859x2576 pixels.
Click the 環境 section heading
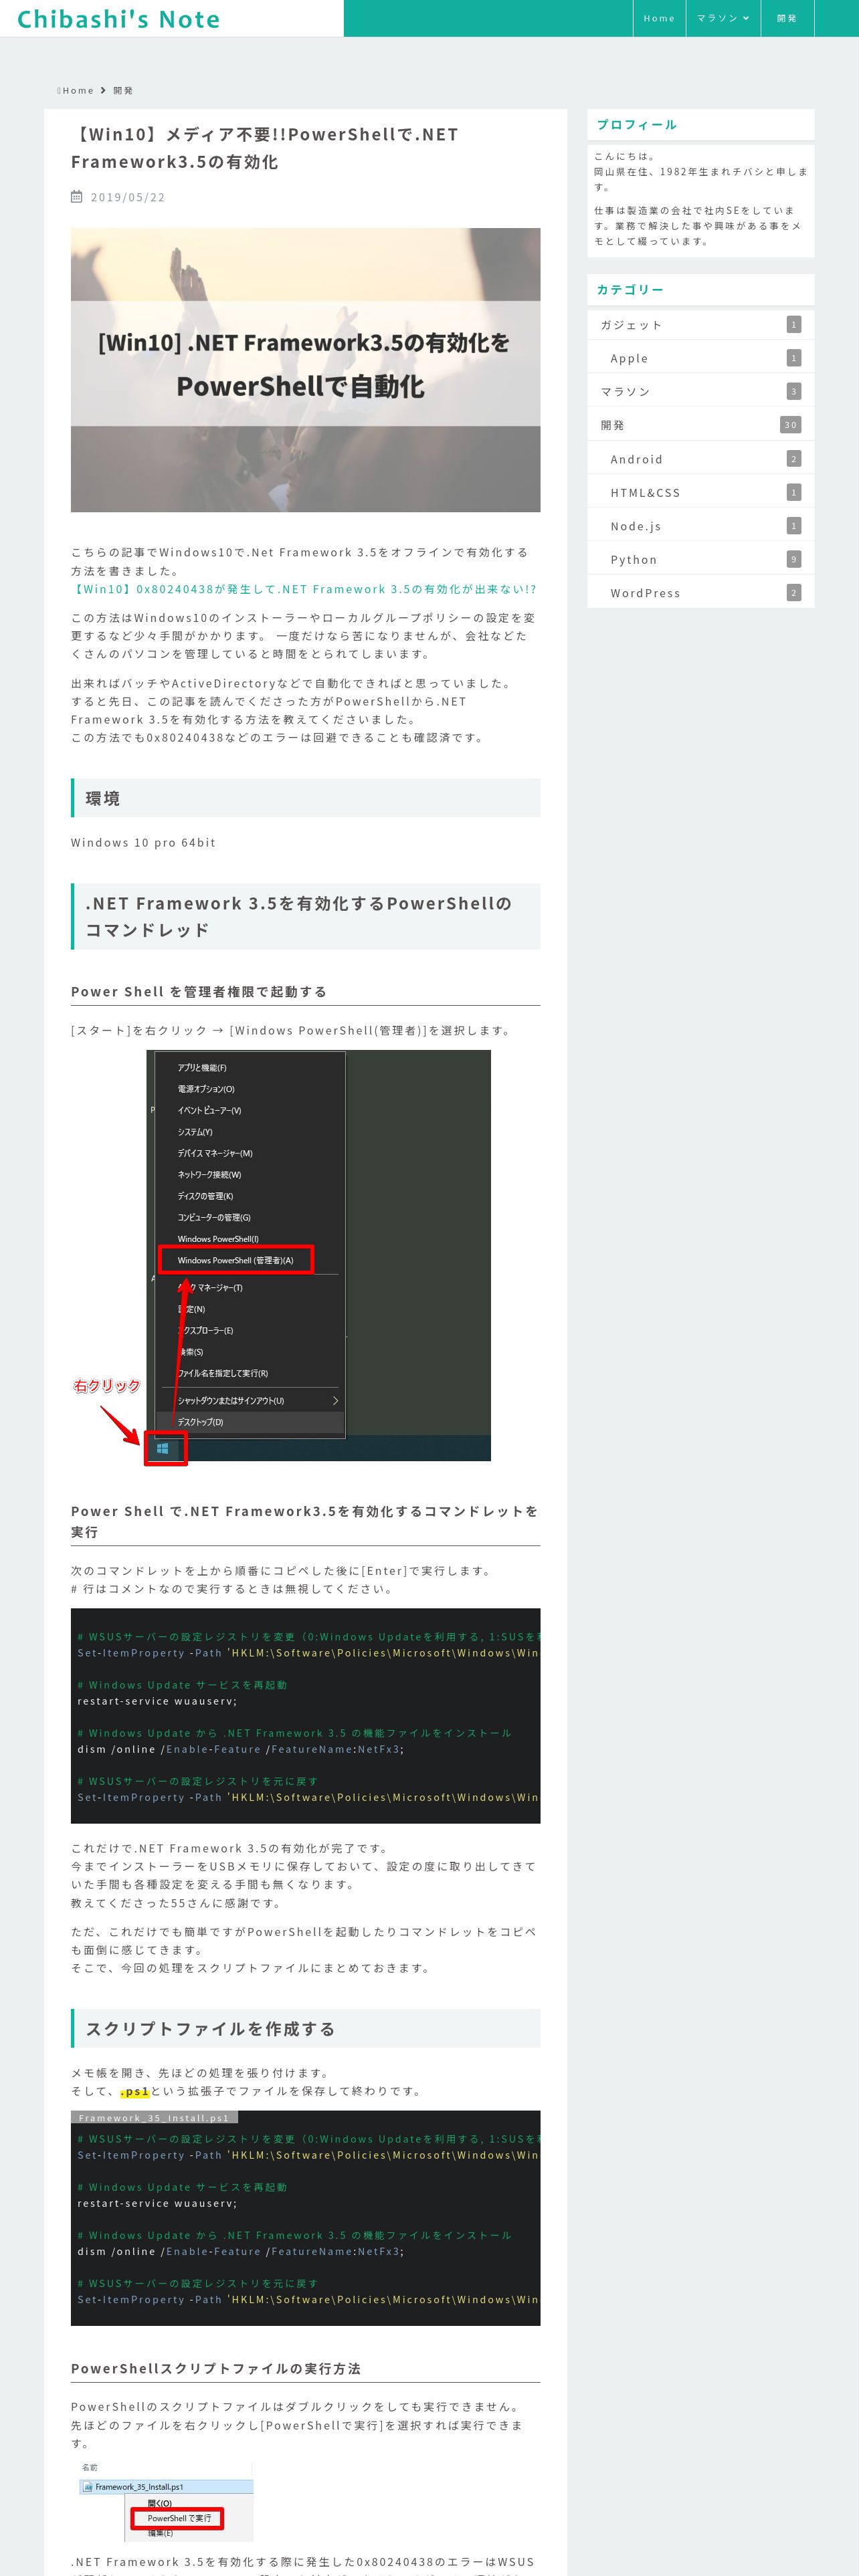click(305, 798)
